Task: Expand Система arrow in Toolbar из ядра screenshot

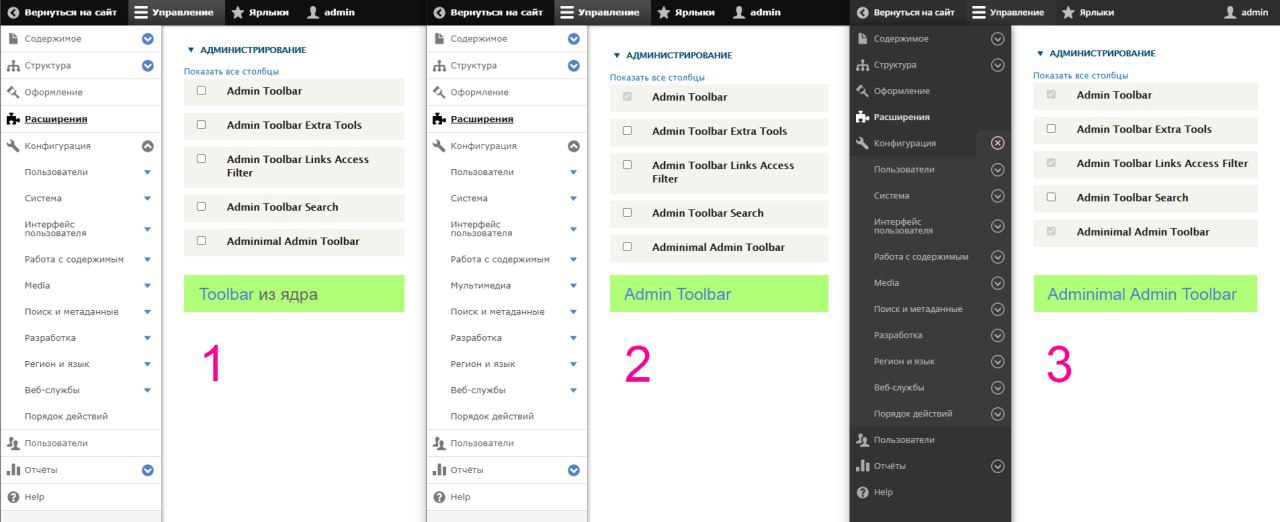Action: click(148, 198)
